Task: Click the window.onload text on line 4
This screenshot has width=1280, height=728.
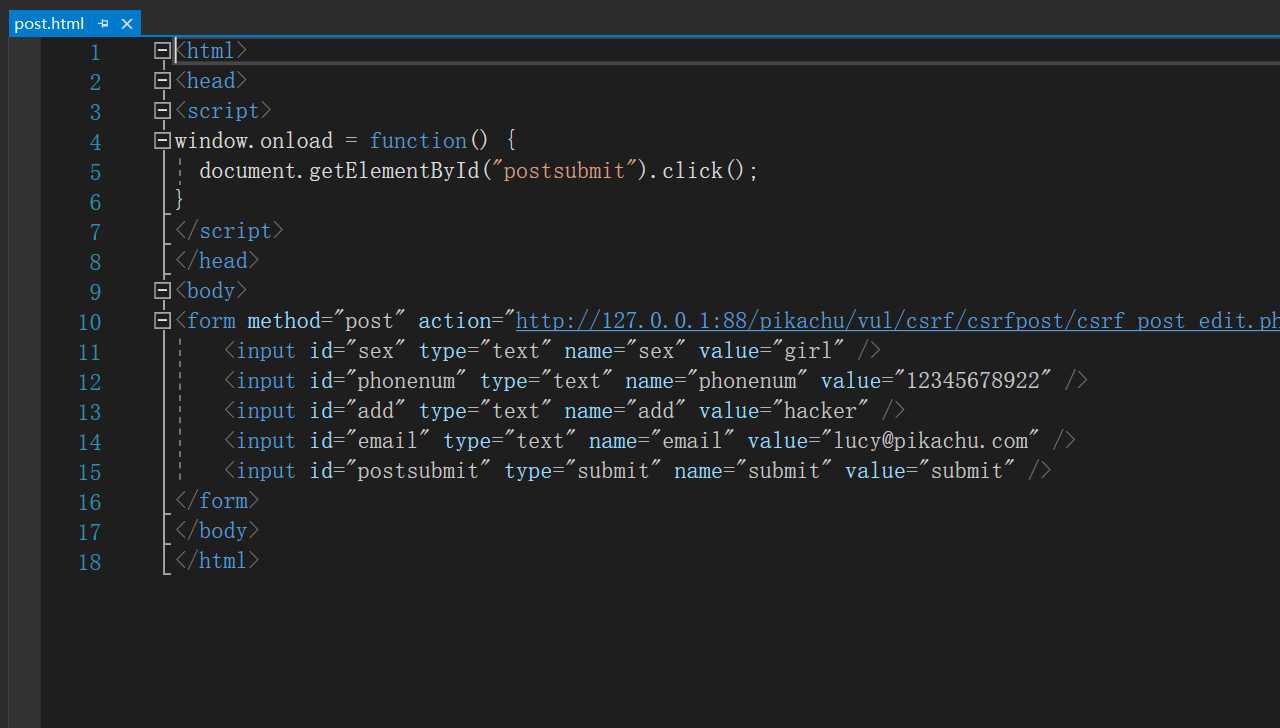Action: (254, 140)
